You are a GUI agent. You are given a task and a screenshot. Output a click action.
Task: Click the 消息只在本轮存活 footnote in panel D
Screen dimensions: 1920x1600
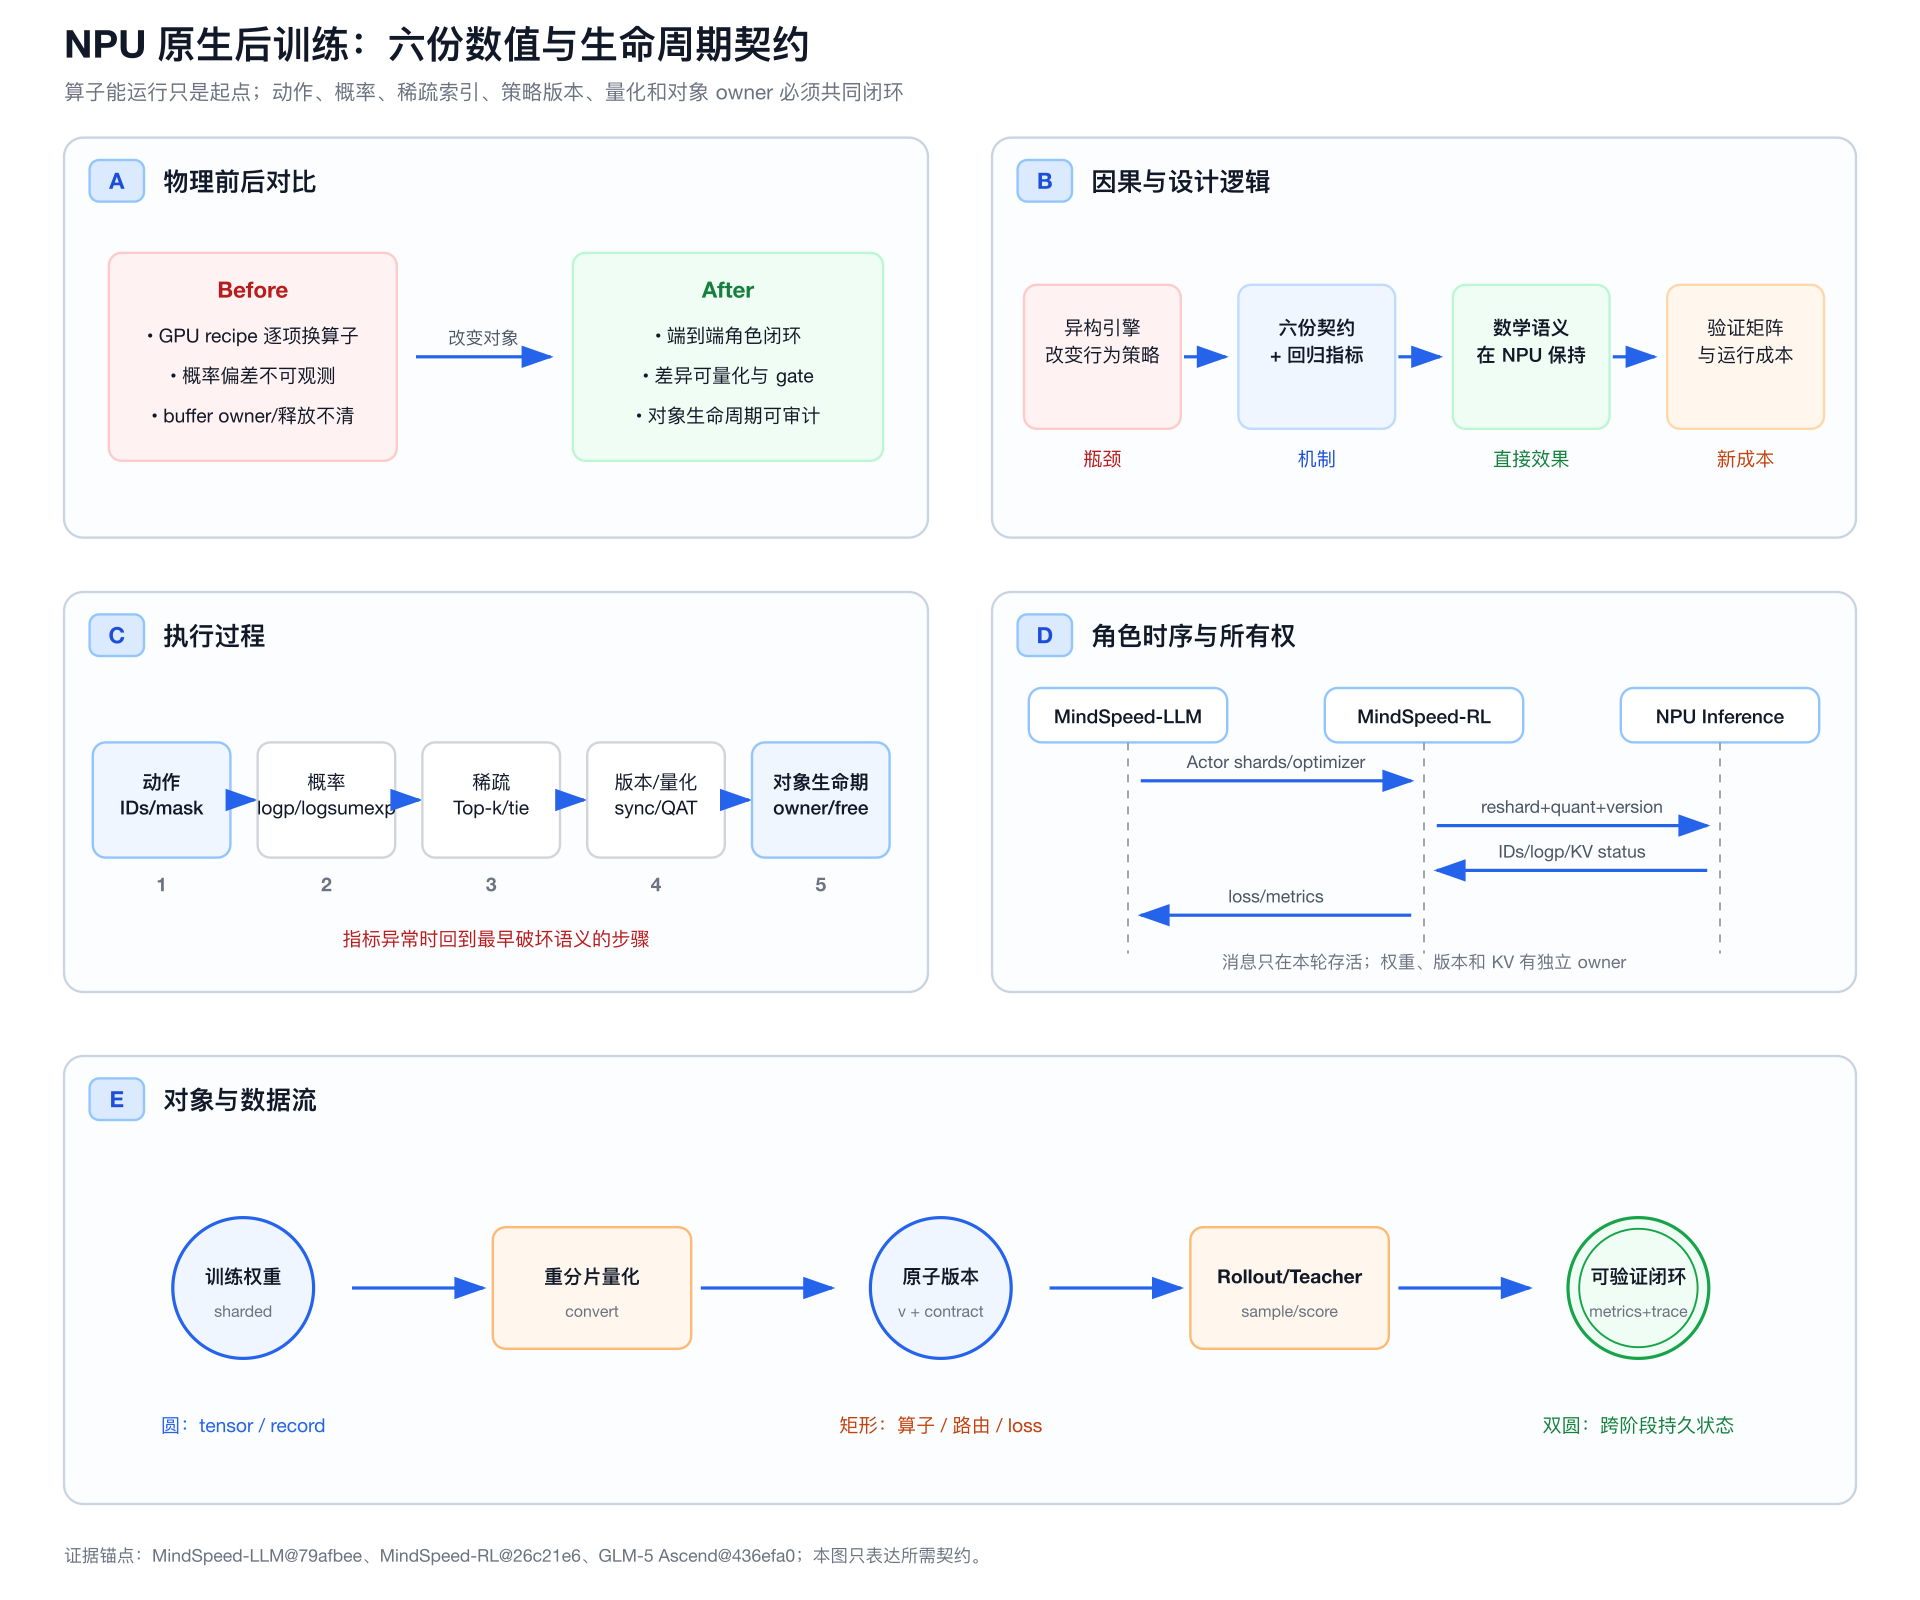tap(1424, 962)
